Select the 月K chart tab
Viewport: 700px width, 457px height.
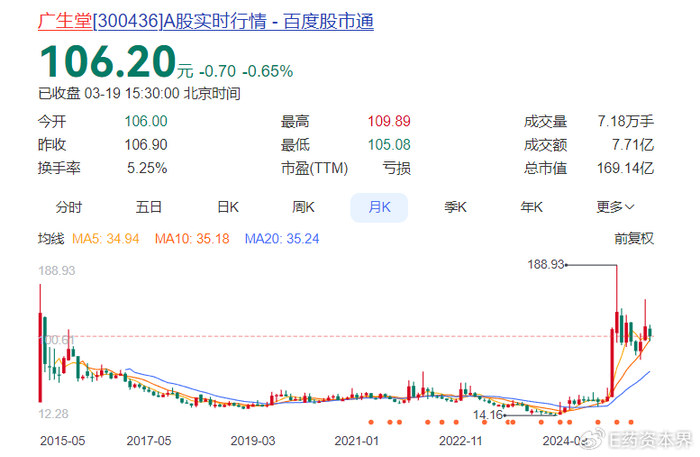click(379, 208)
